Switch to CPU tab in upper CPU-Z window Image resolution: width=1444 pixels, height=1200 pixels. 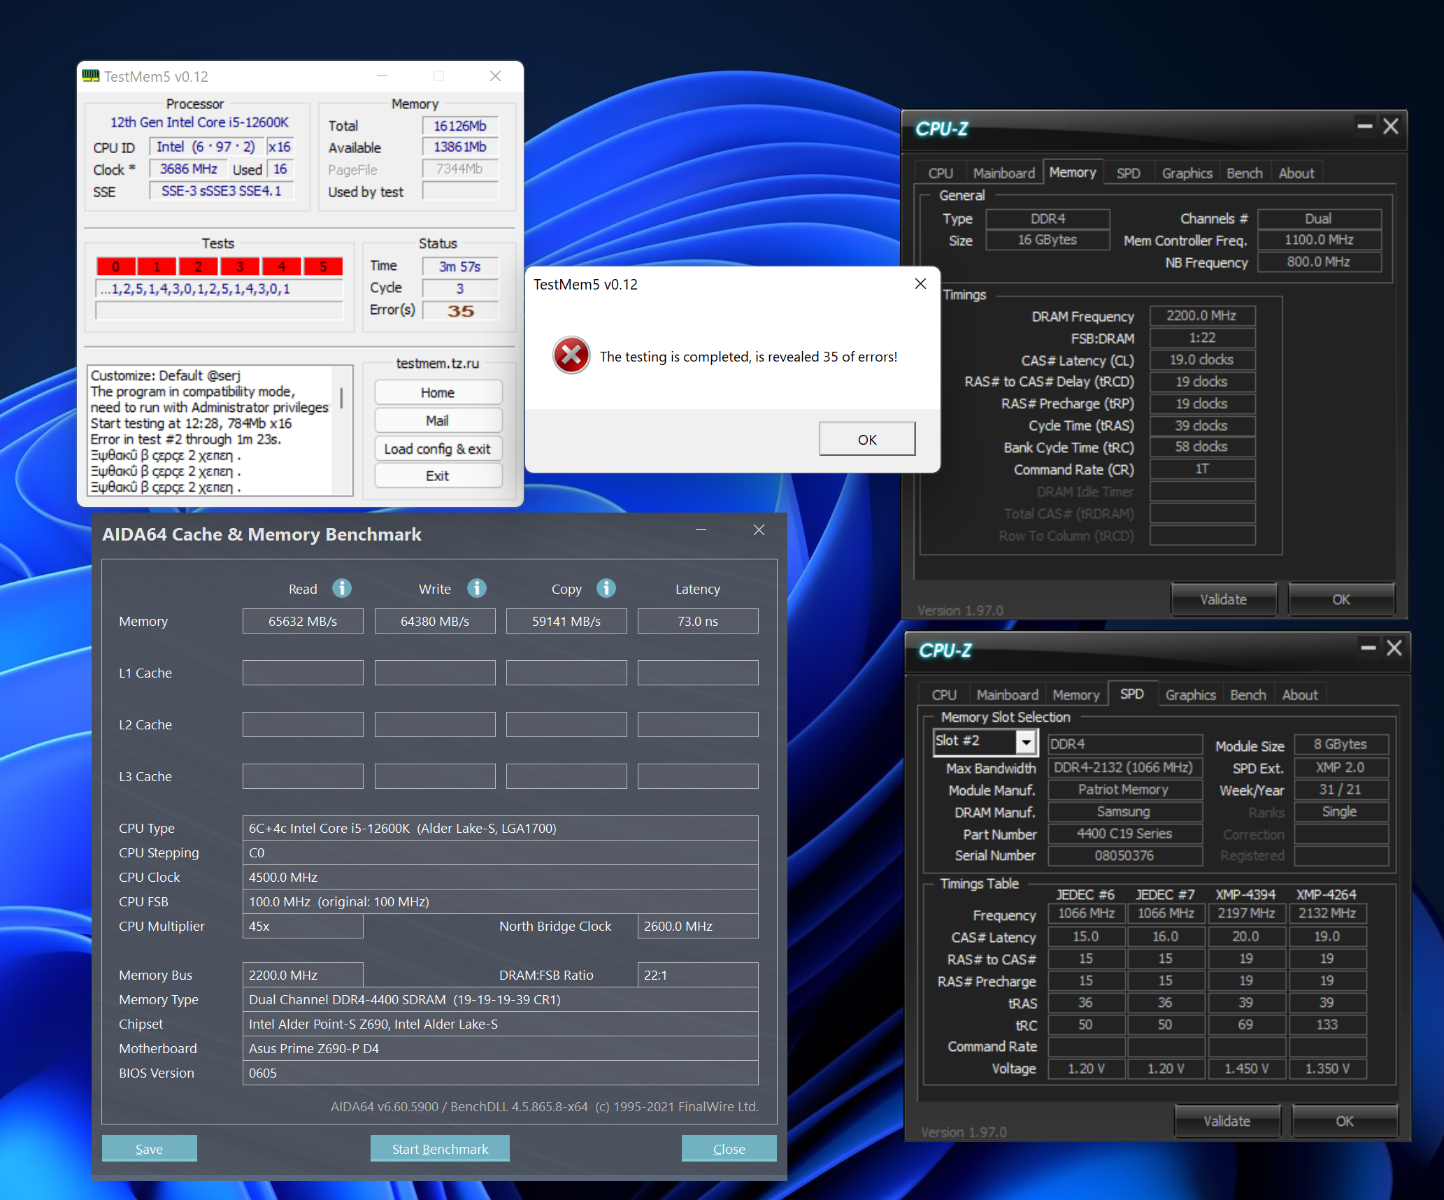coord(940,173)
